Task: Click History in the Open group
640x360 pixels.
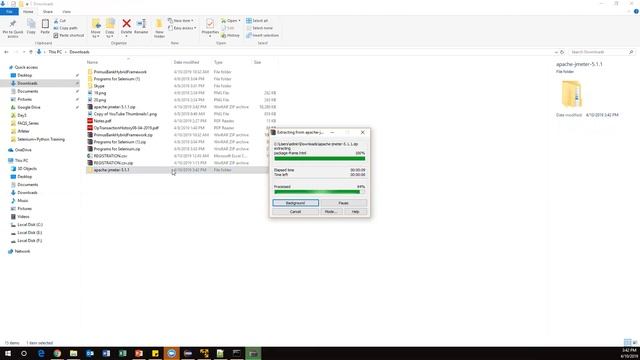Action: click(x=231, y=36)
